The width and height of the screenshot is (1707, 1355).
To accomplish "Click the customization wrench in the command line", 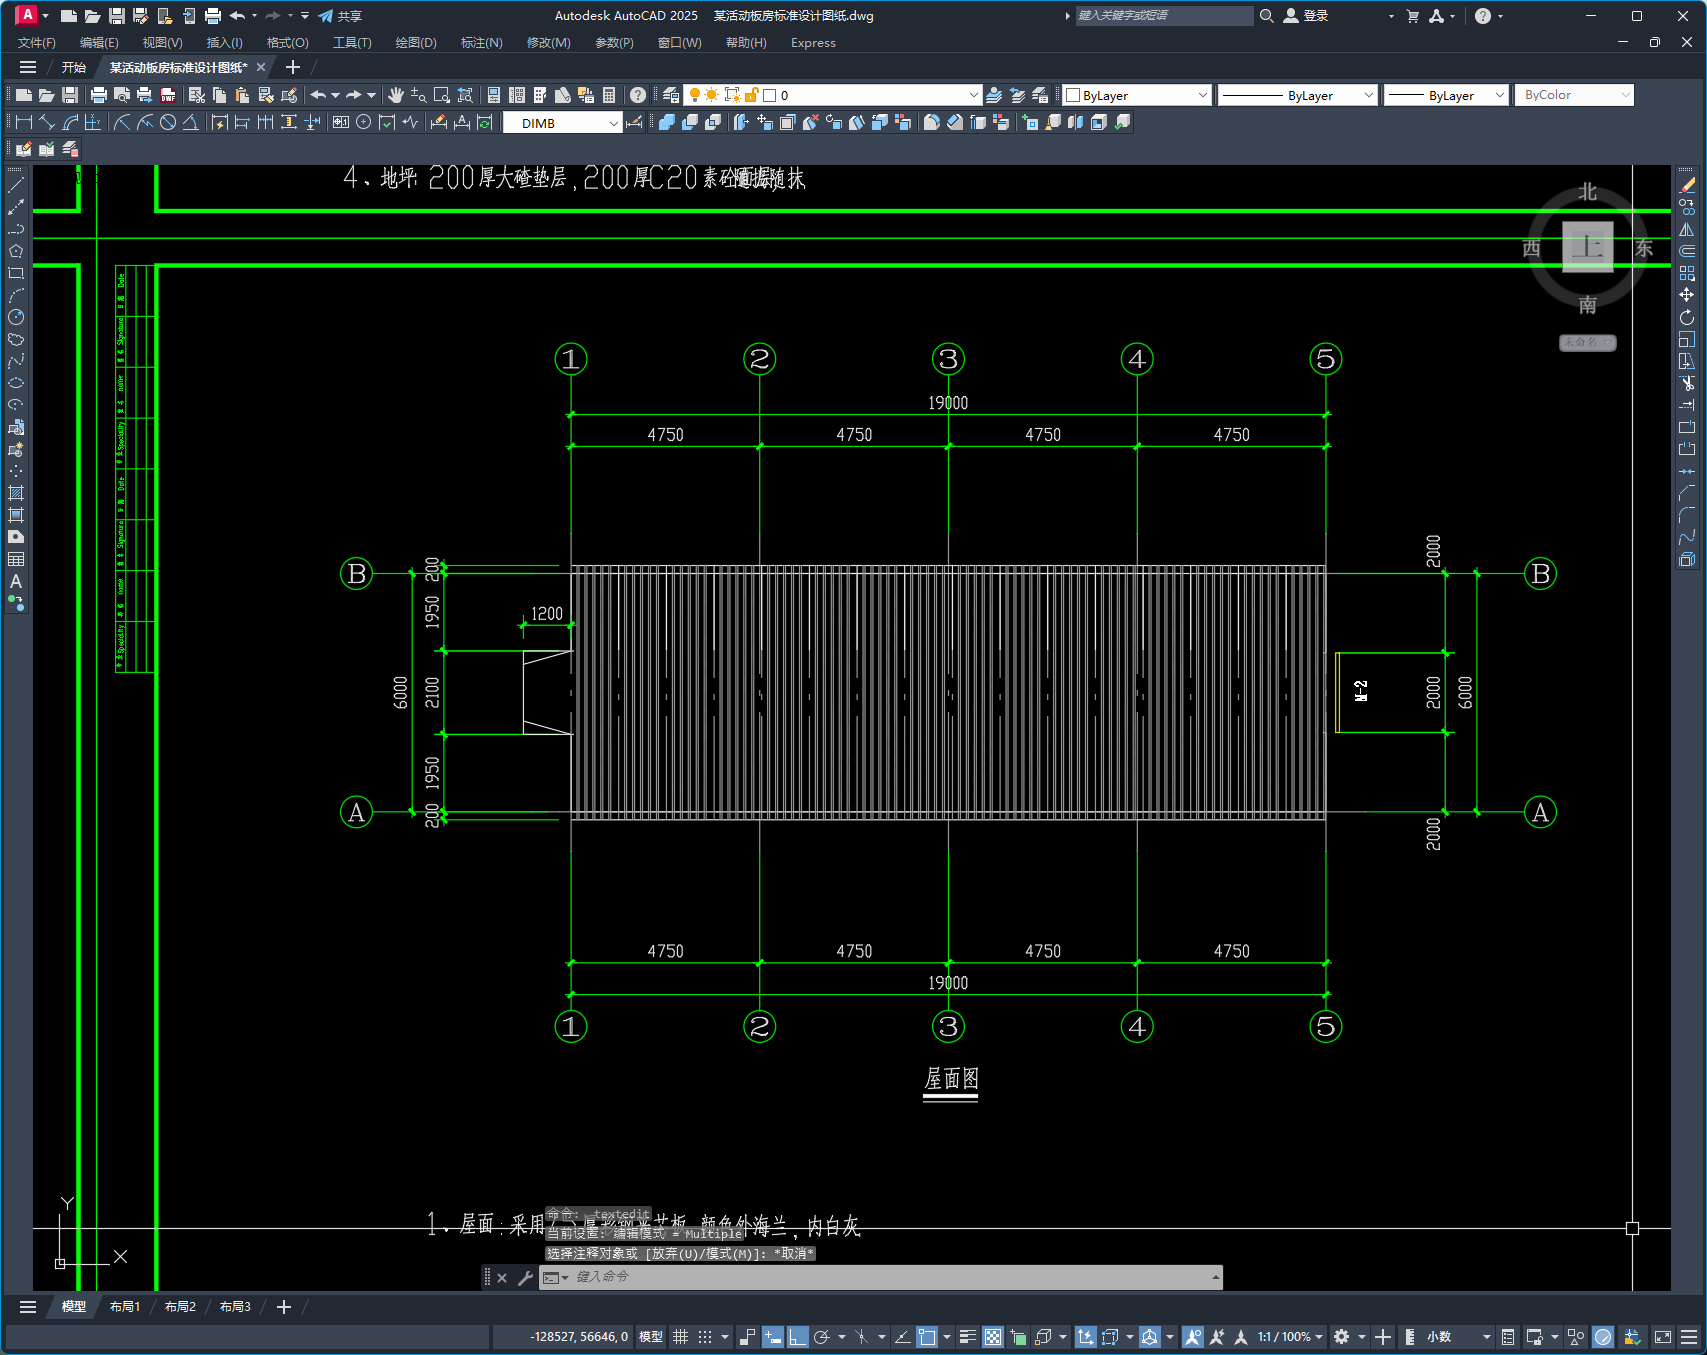I will (525, 1277).
